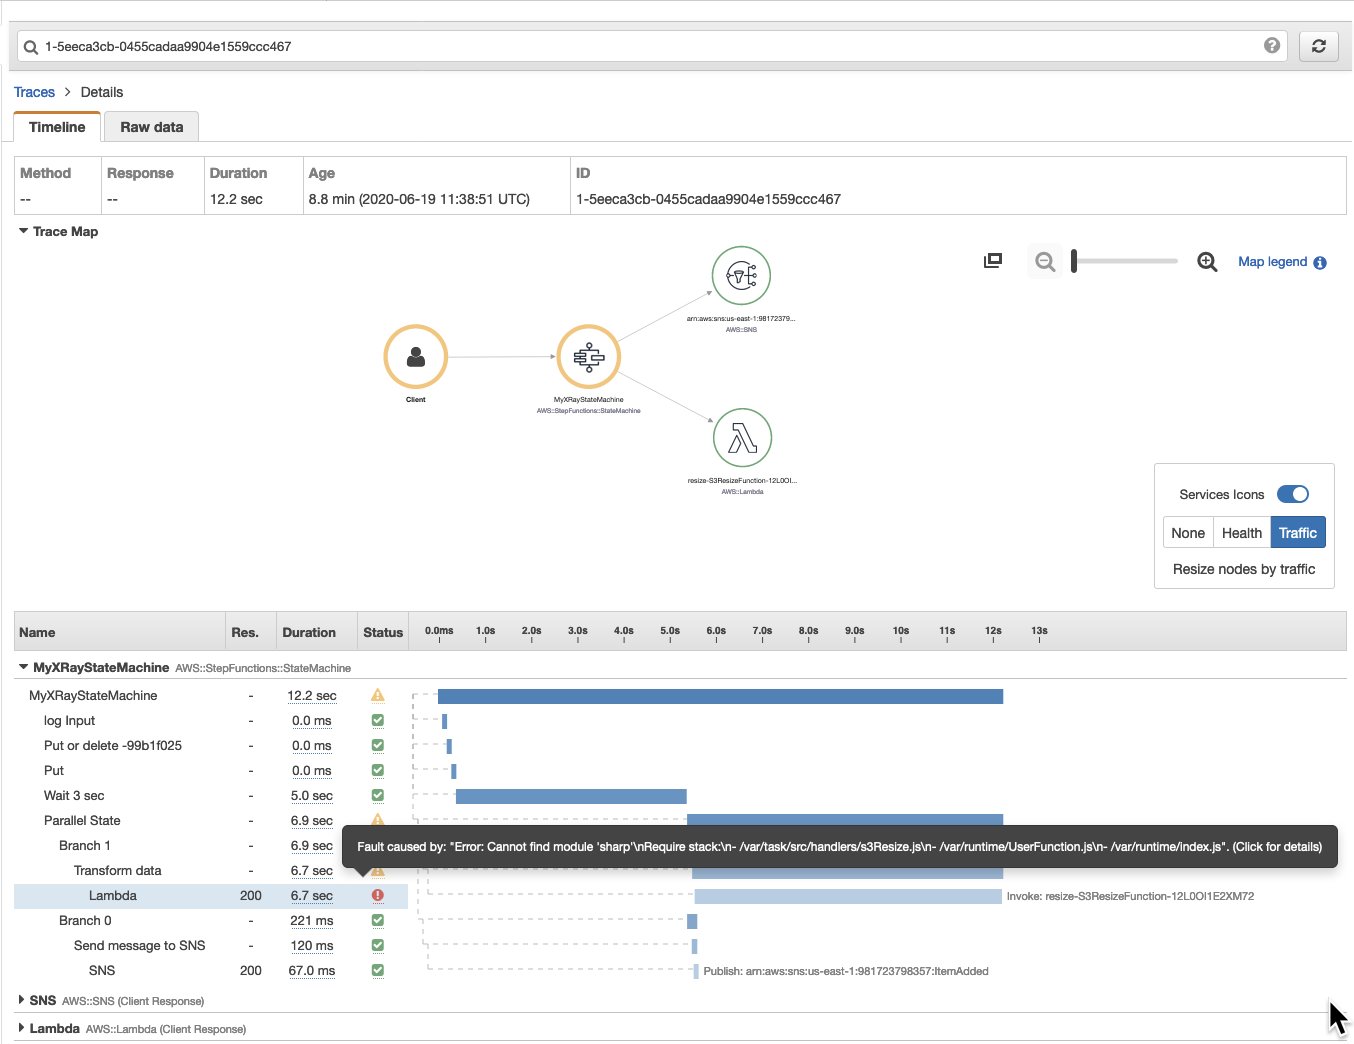The height and width of the screenshot is (1044, 1354).
Task: Click the 5.0 sec duration value
Action: (312, 795)
